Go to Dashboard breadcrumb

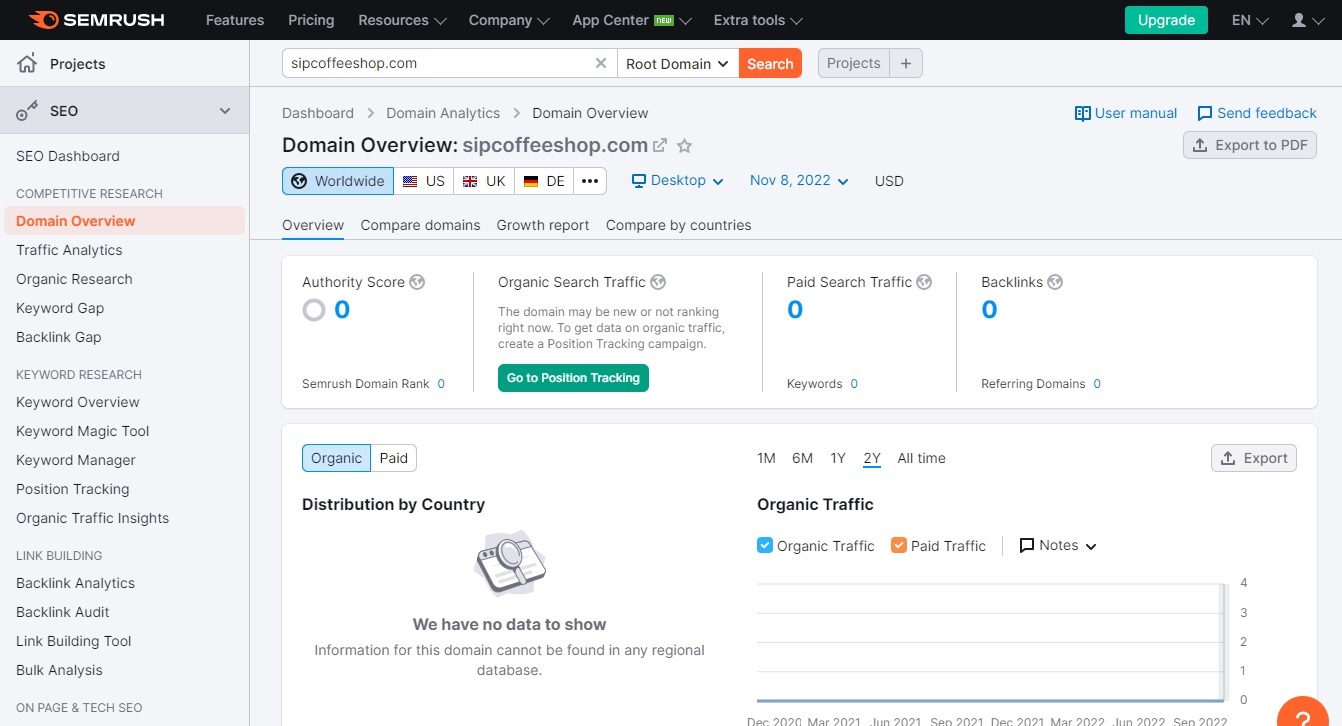(x=318, y=113)
